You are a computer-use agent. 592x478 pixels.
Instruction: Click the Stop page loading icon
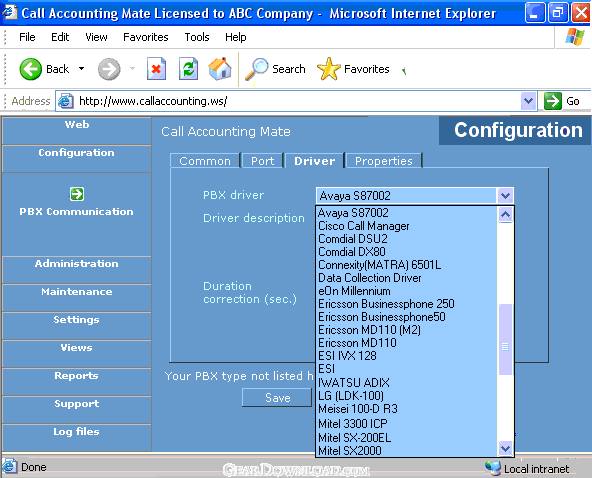tap(156, 69)
